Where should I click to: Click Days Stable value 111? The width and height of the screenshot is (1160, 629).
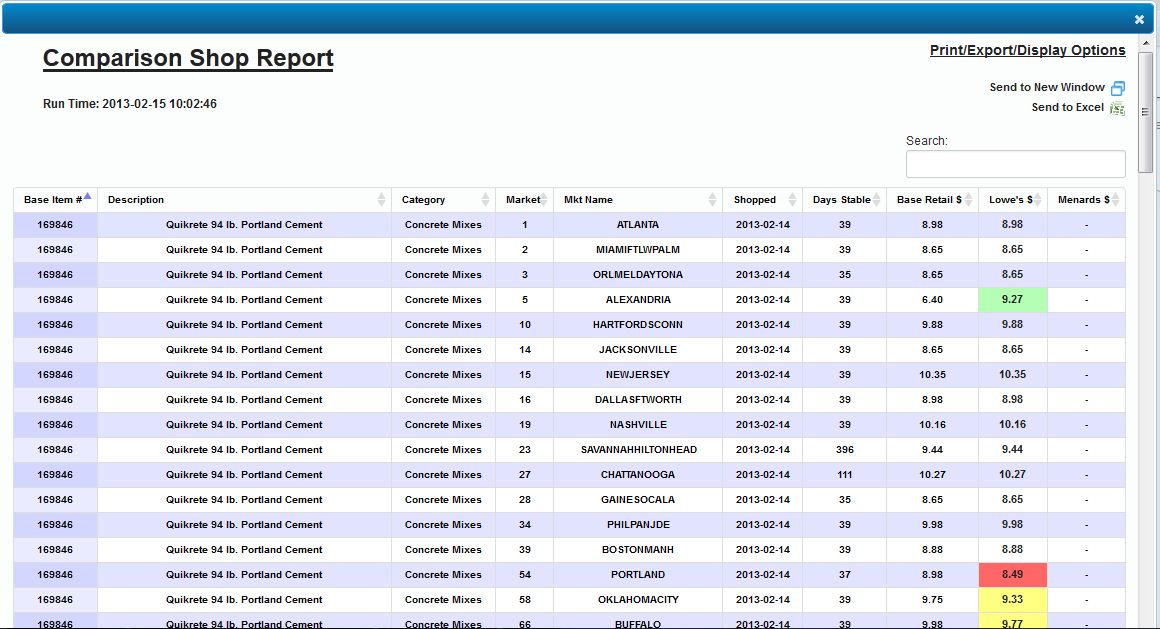point(845,474)
